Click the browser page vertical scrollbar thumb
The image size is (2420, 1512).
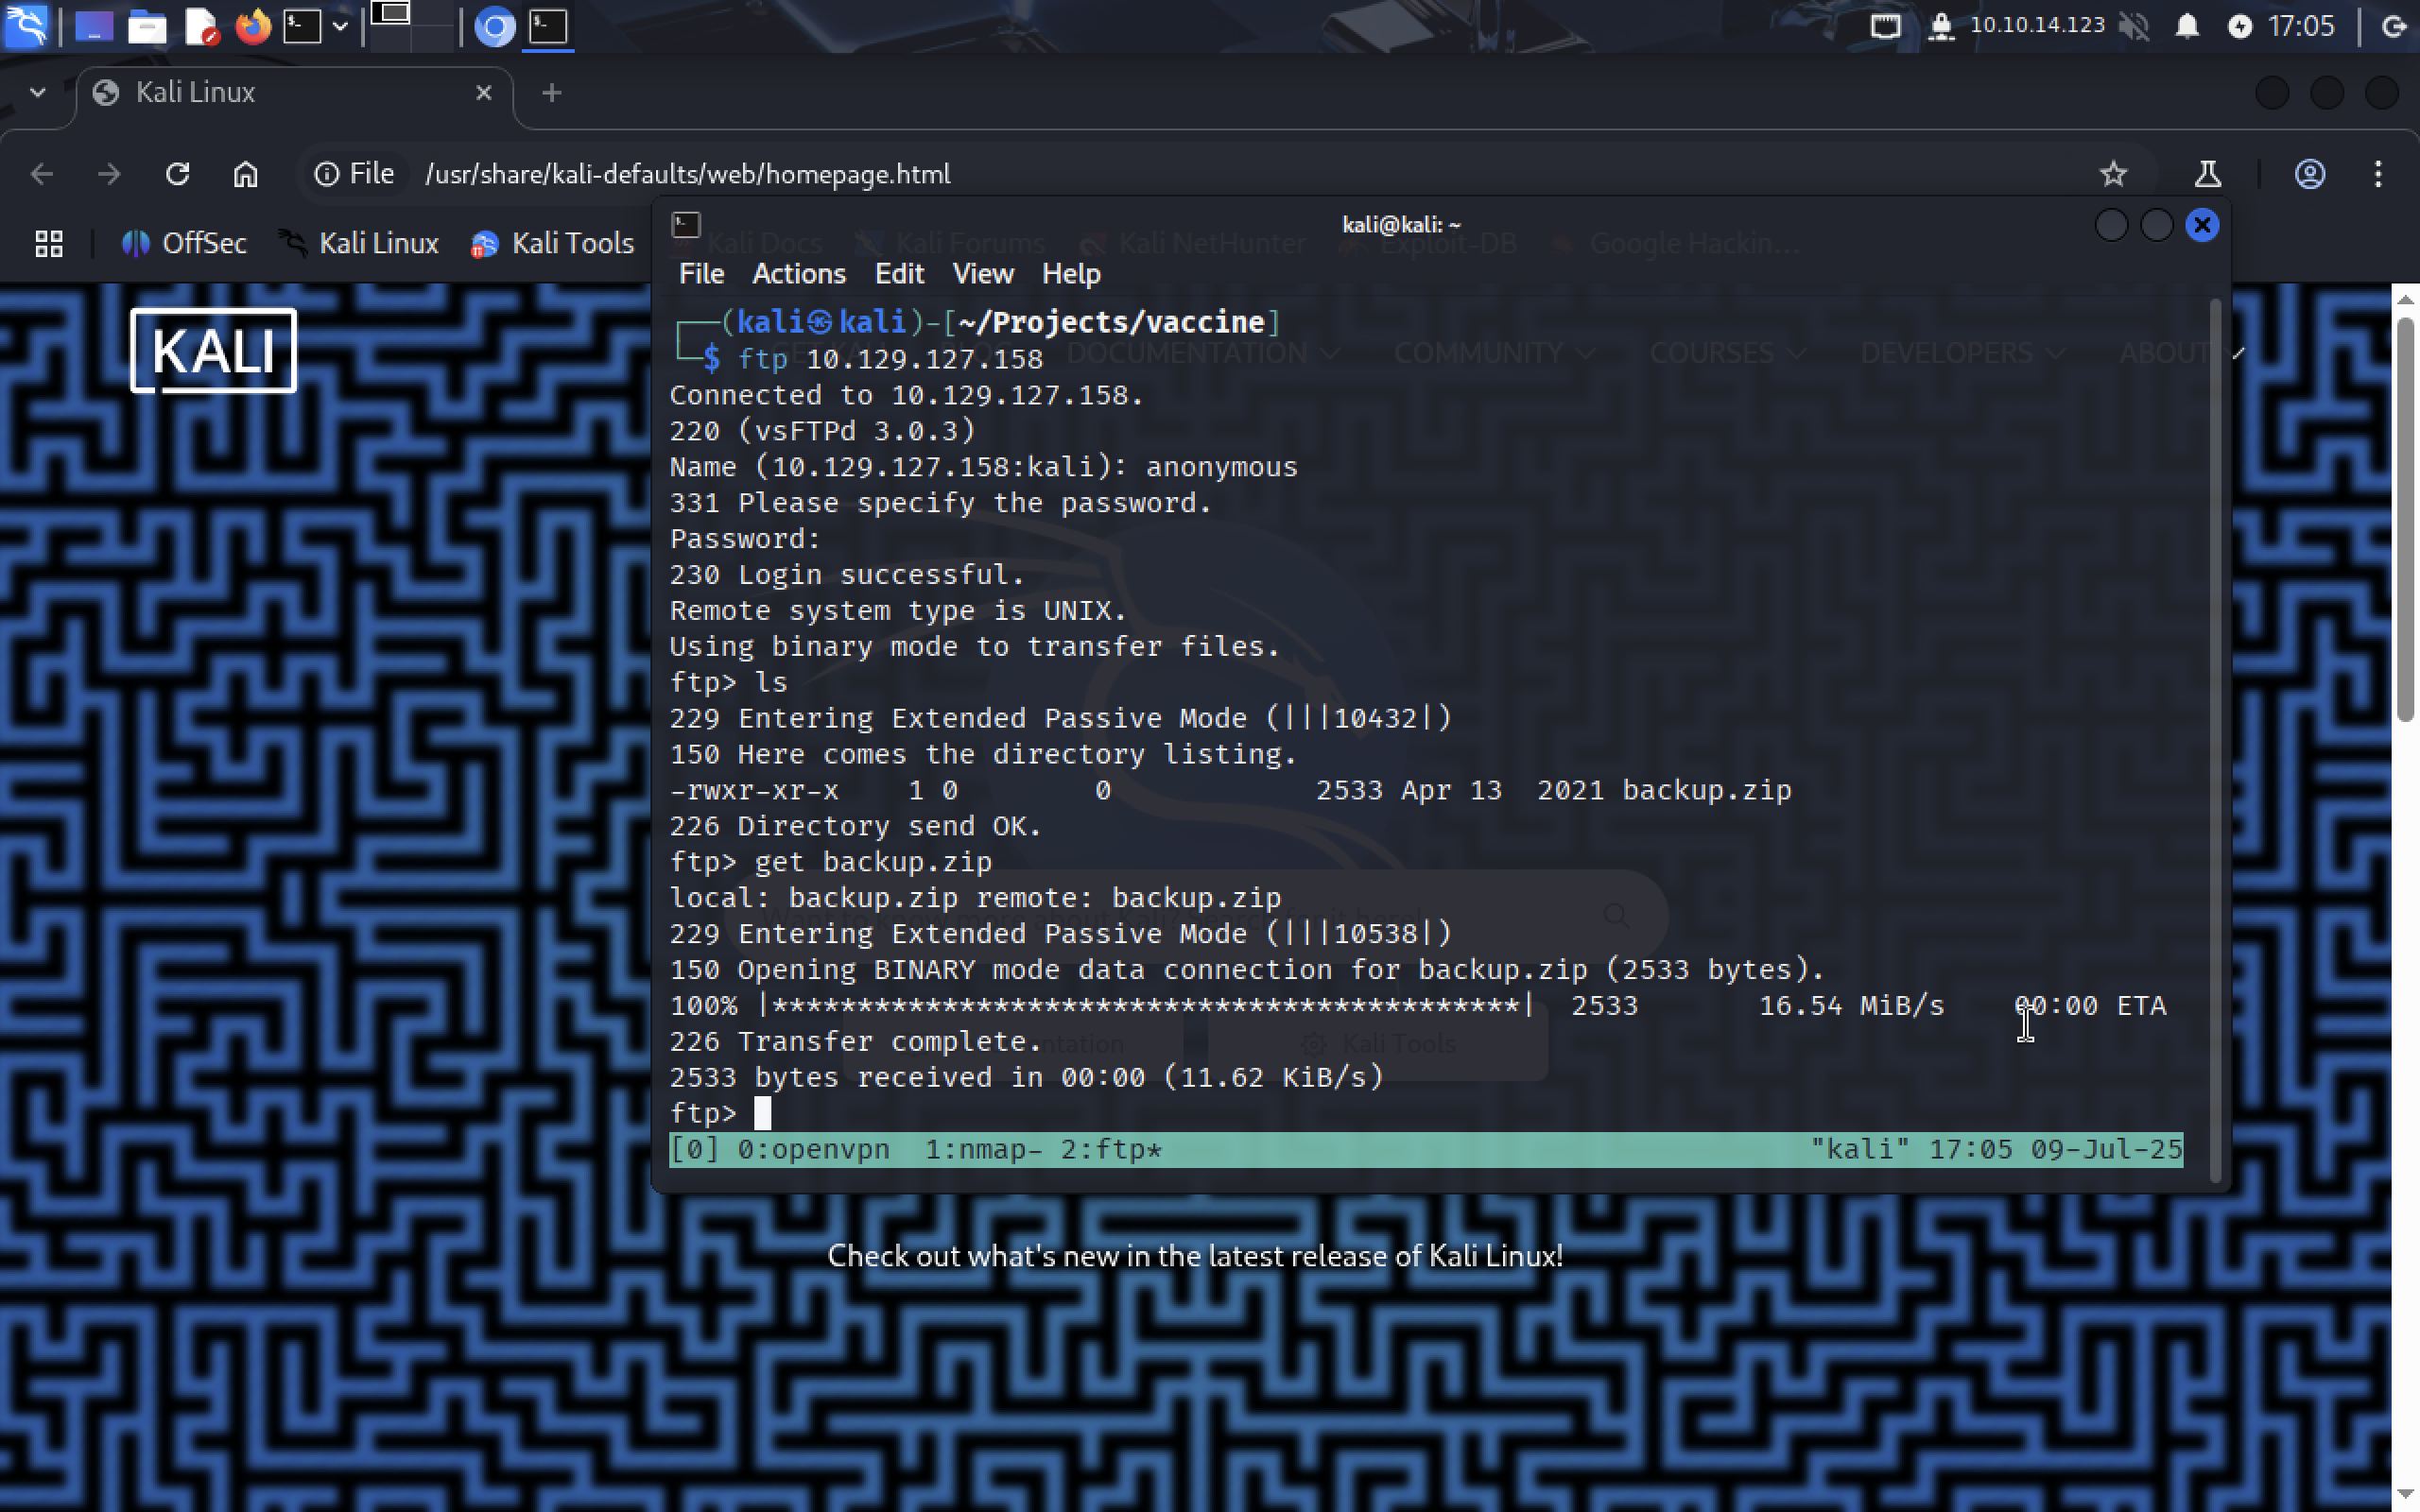pos(2405,518)
